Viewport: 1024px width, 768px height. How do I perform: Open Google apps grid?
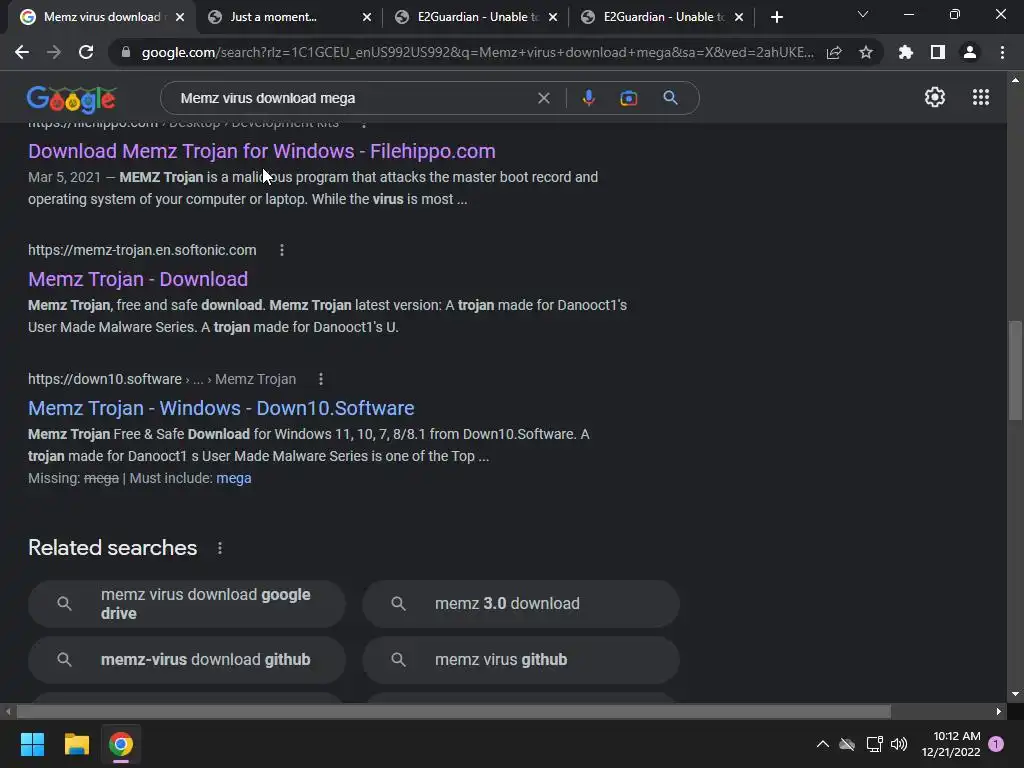(x=981, y=97)
